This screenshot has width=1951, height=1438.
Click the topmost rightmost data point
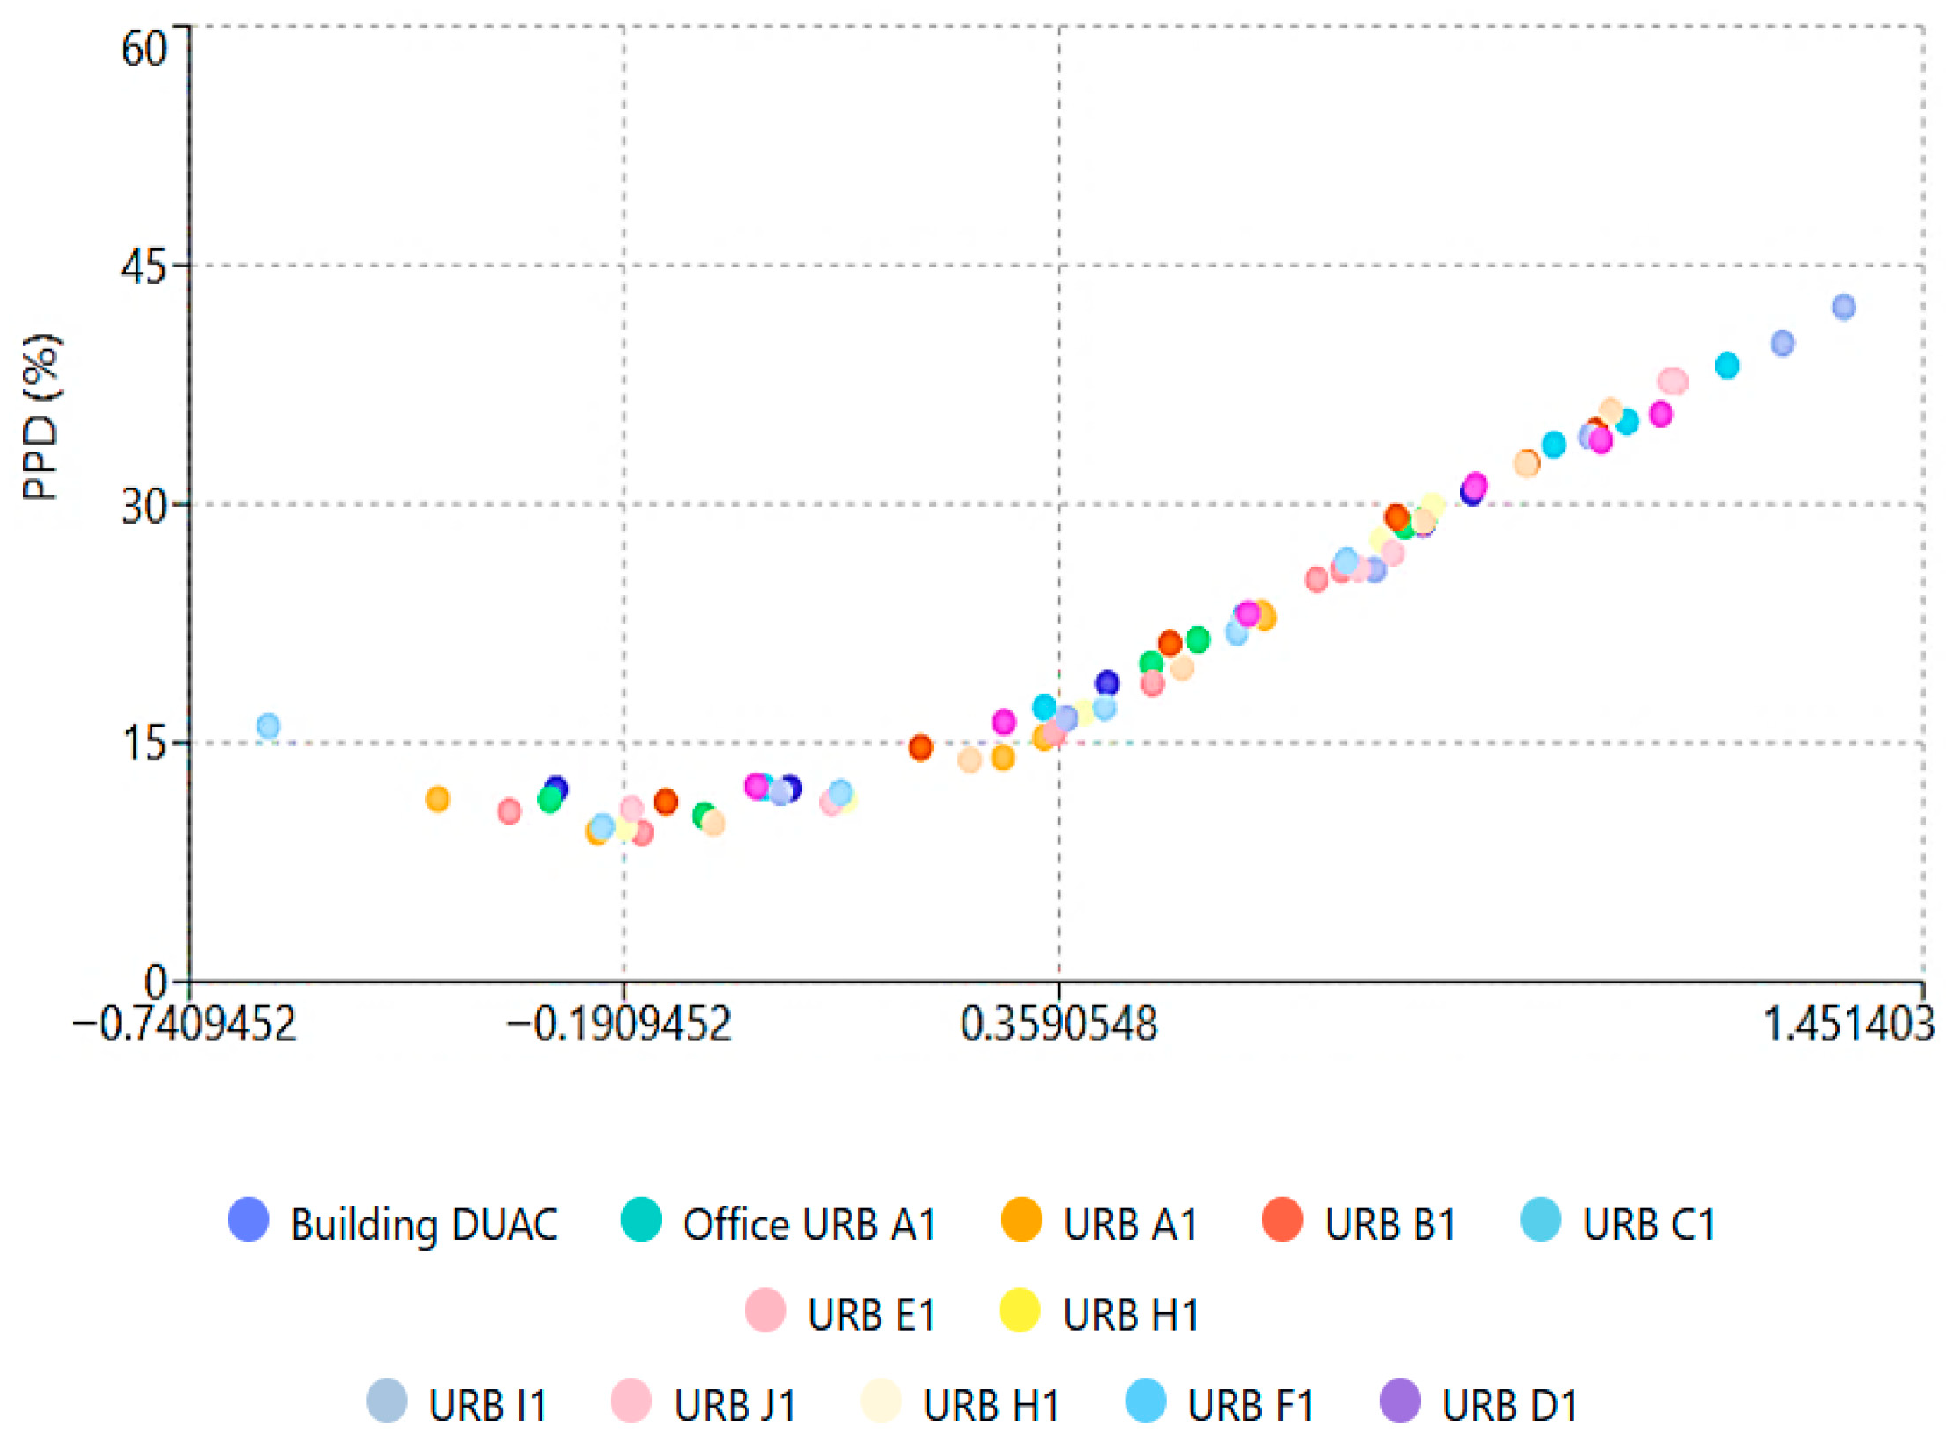pos(1843,307)
